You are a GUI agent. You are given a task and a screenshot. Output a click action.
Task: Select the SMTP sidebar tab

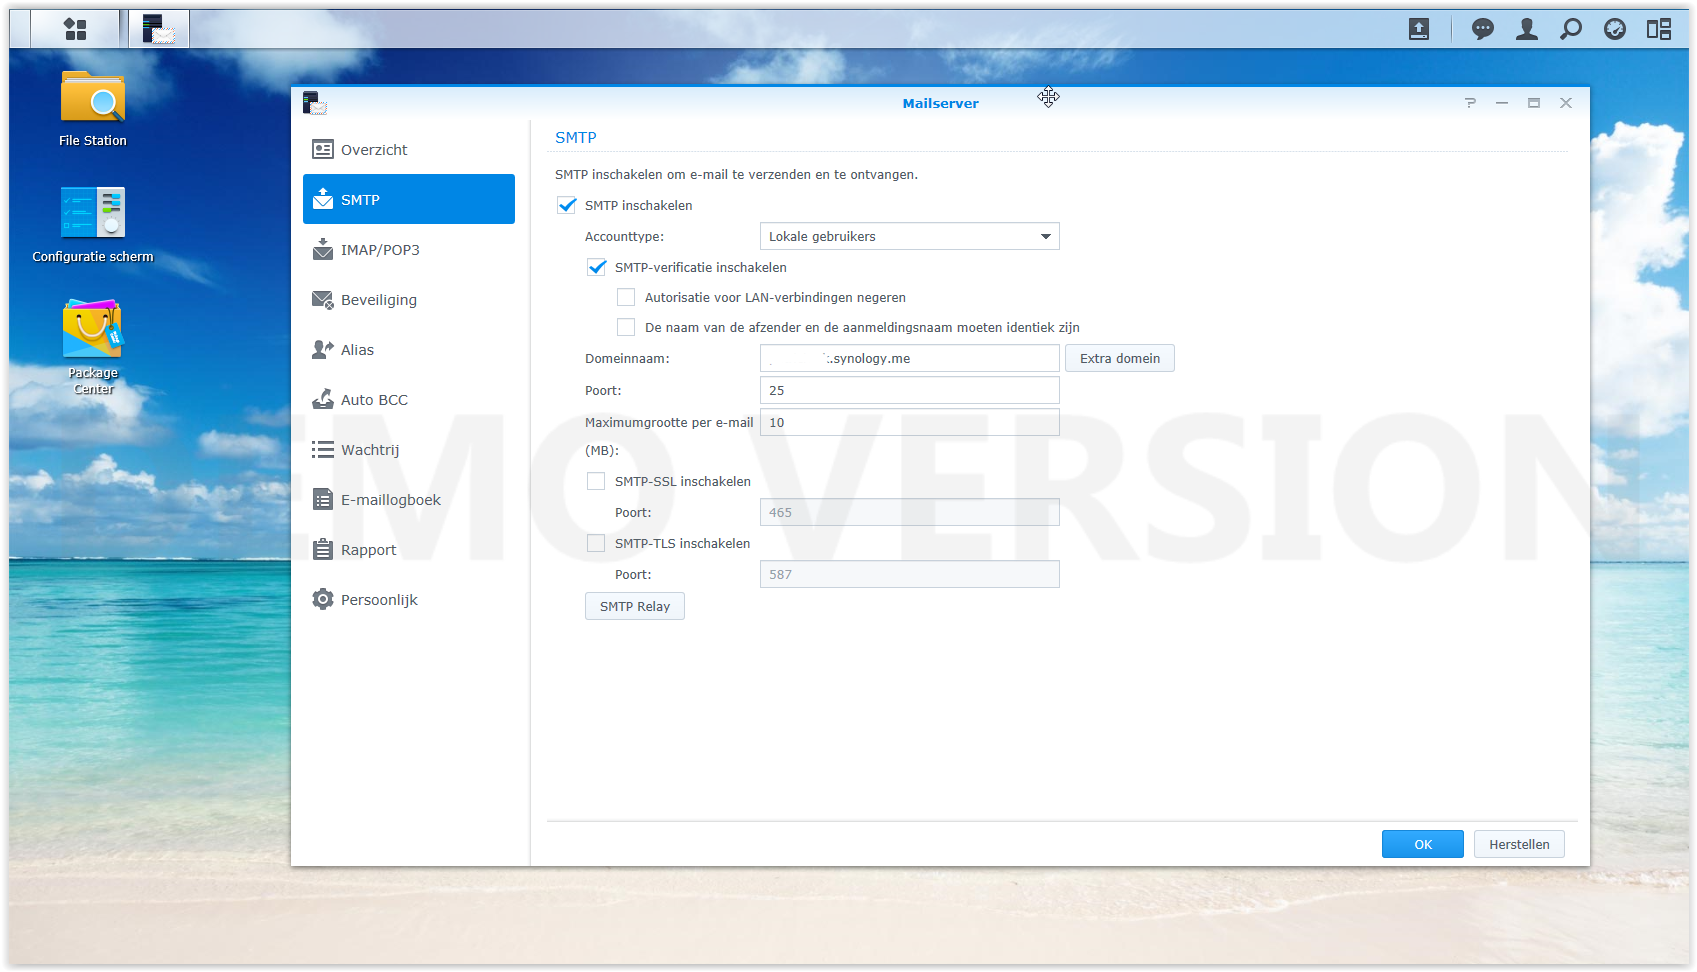coord(409,199)
